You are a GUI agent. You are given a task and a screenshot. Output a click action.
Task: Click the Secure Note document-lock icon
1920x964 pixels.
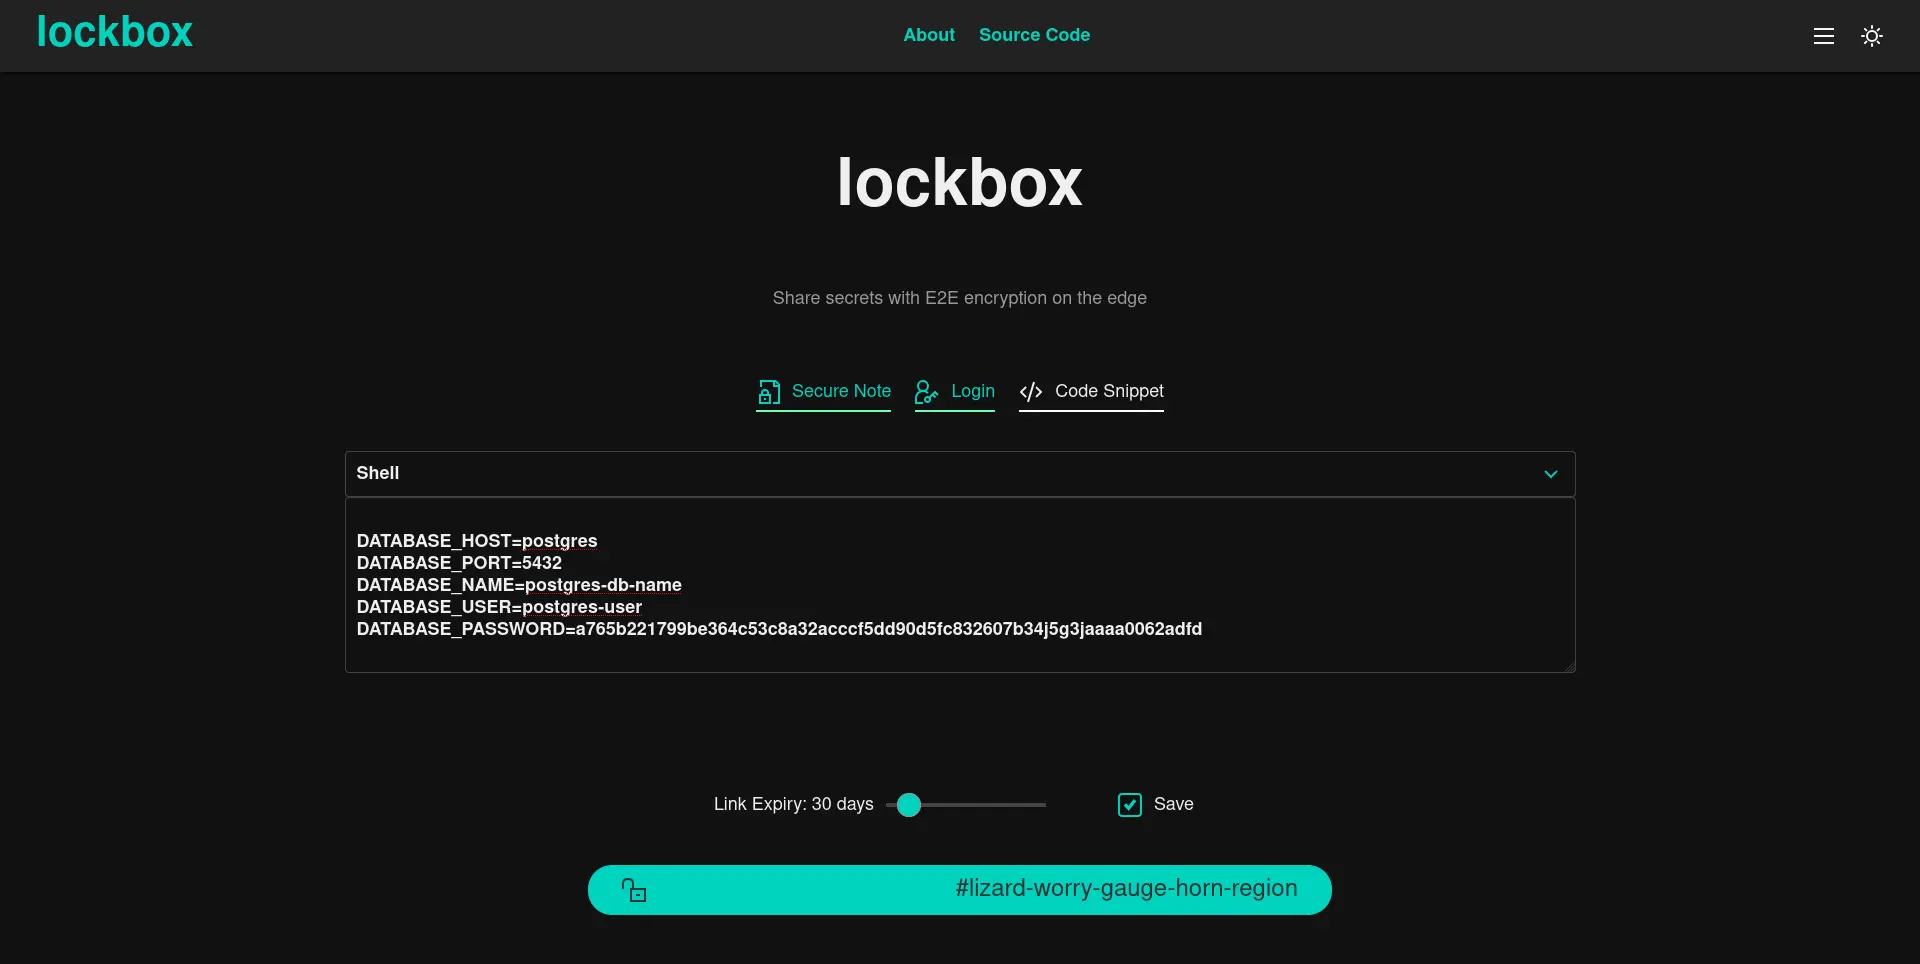(768, 392)
